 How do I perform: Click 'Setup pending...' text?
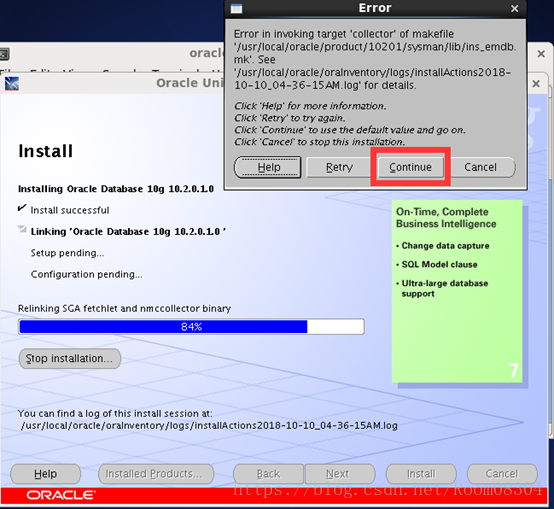pos(67,253)
